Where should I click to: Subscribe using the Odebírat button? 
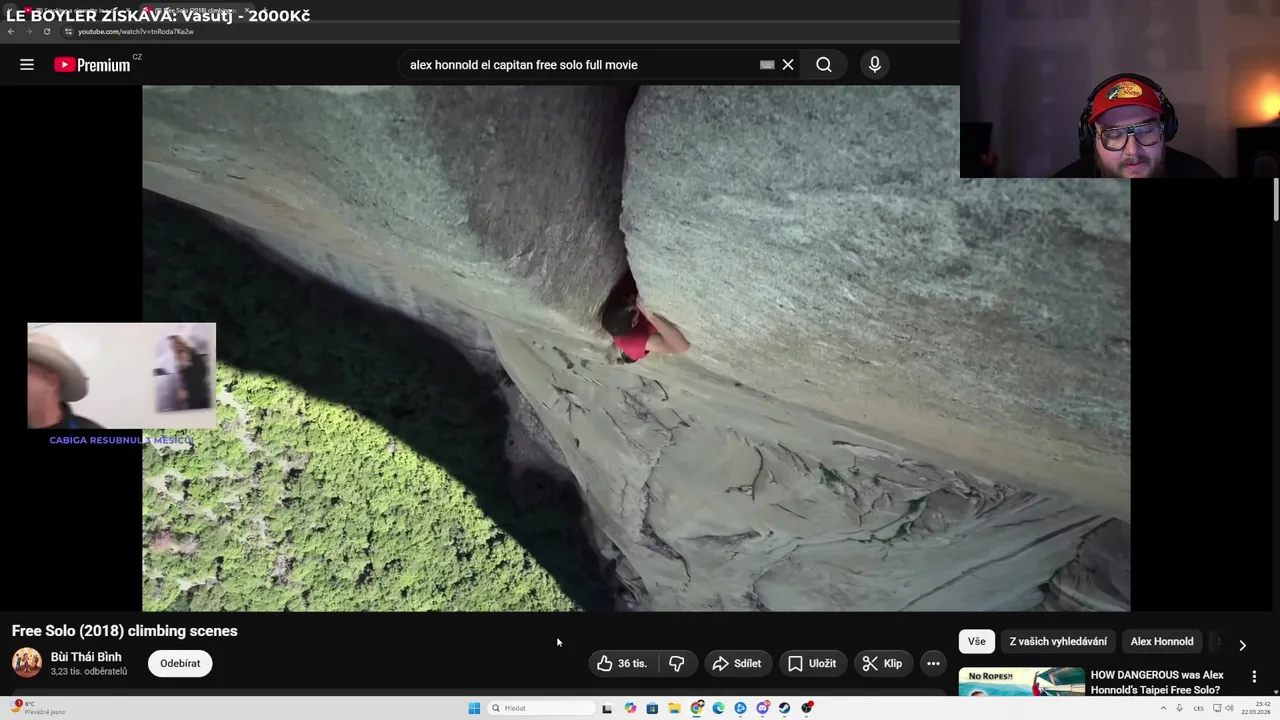pos(180,663)
